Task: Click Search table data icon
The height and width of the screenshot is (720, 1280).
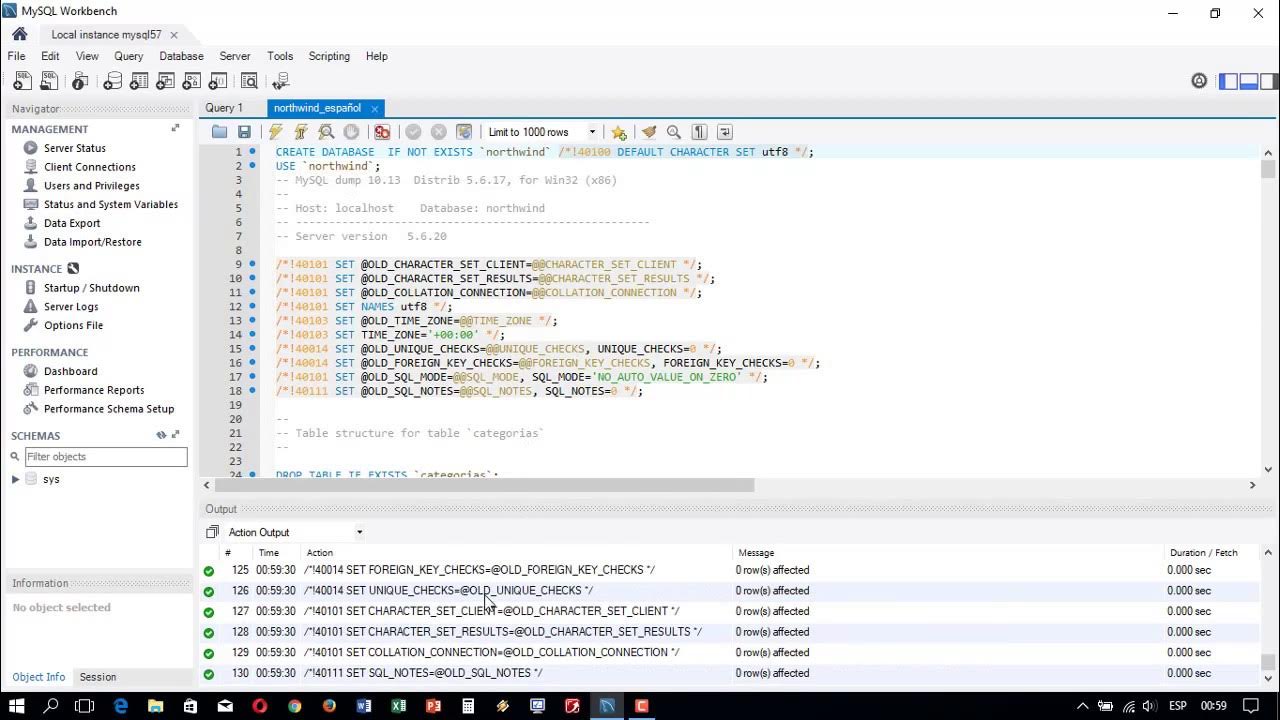Action: tap(249, 81)
